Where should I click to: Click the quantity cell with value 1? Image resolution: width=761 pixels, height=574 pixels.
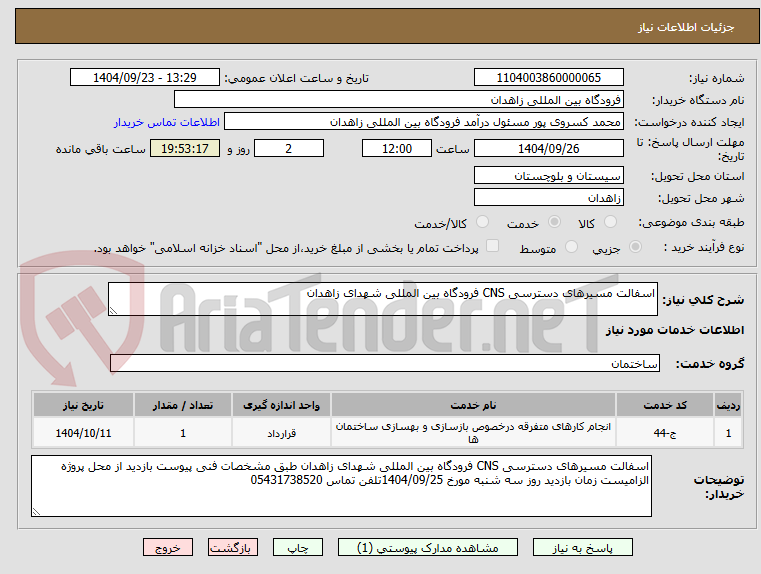[183, 432]
